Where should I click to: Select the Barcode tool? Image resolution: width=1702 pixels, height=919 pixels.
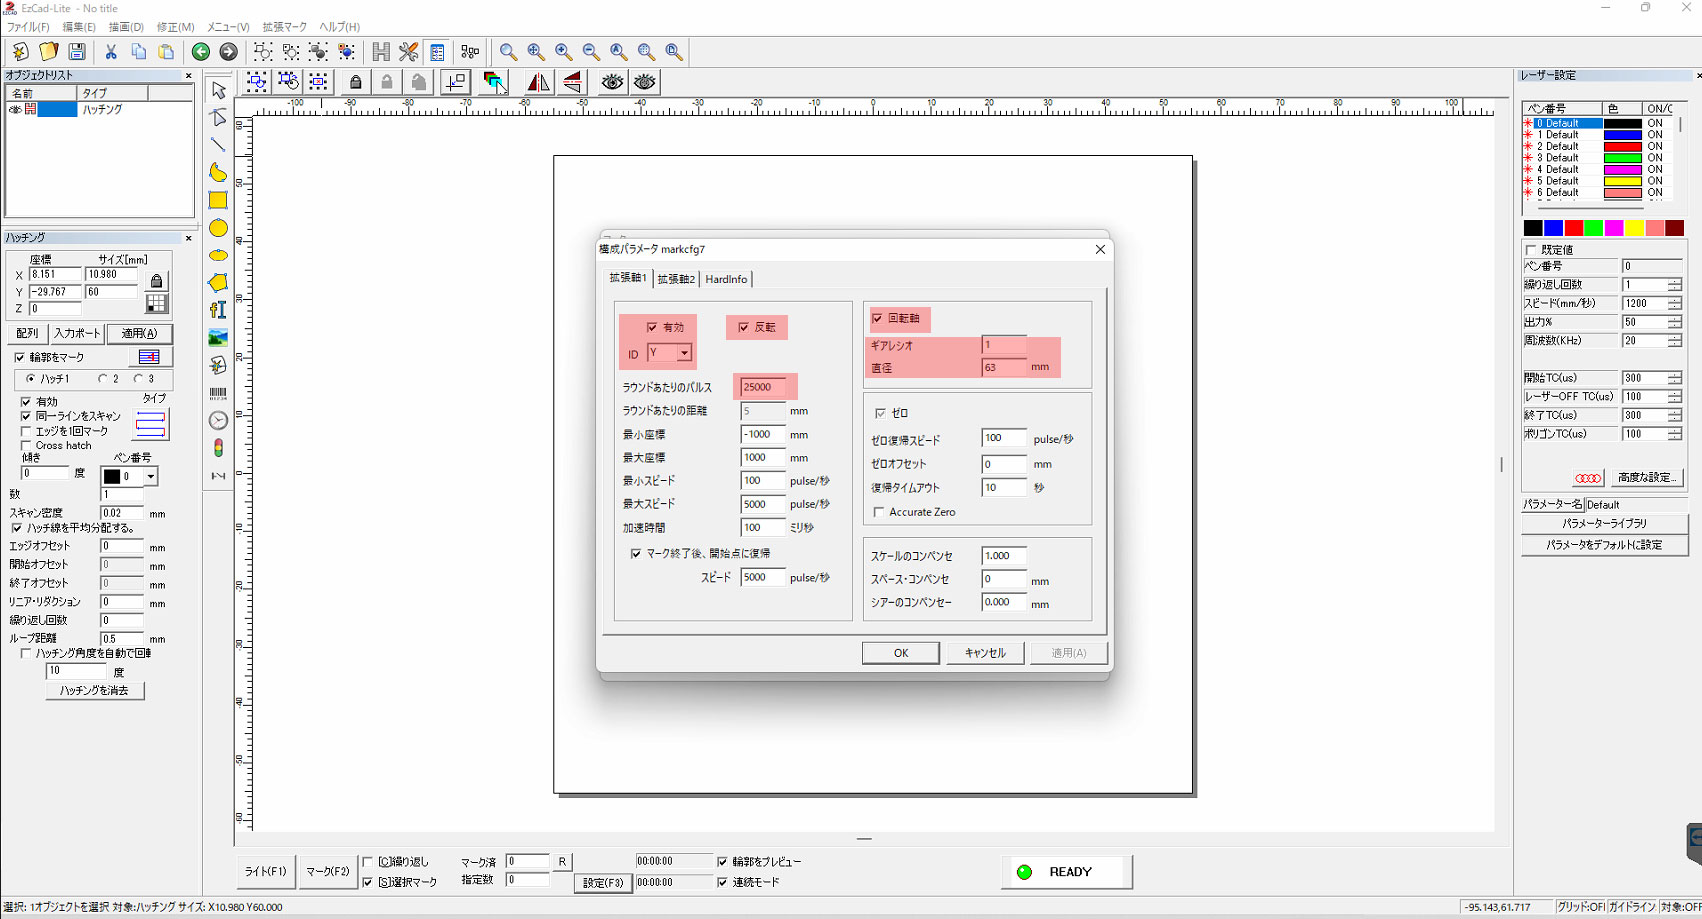(218, 393)
